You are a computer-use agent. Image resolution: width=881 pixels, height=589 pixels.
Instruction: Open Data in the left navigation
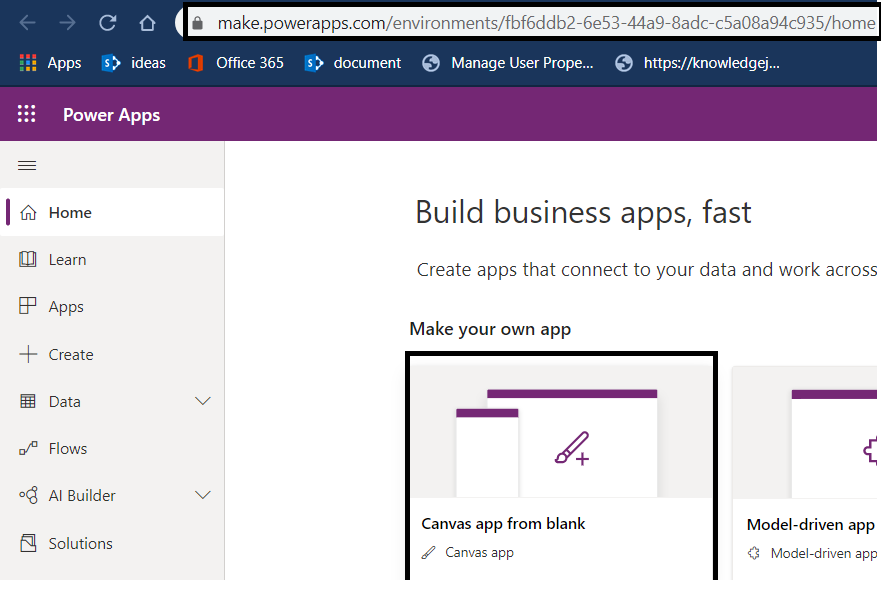[112, 401]
